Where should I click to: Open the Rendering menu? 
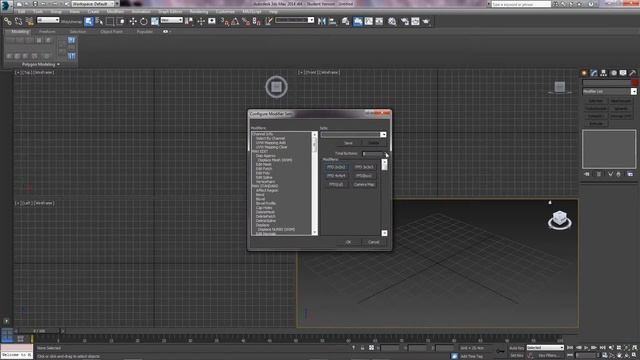pyautogui.click(x=199, y=12)
